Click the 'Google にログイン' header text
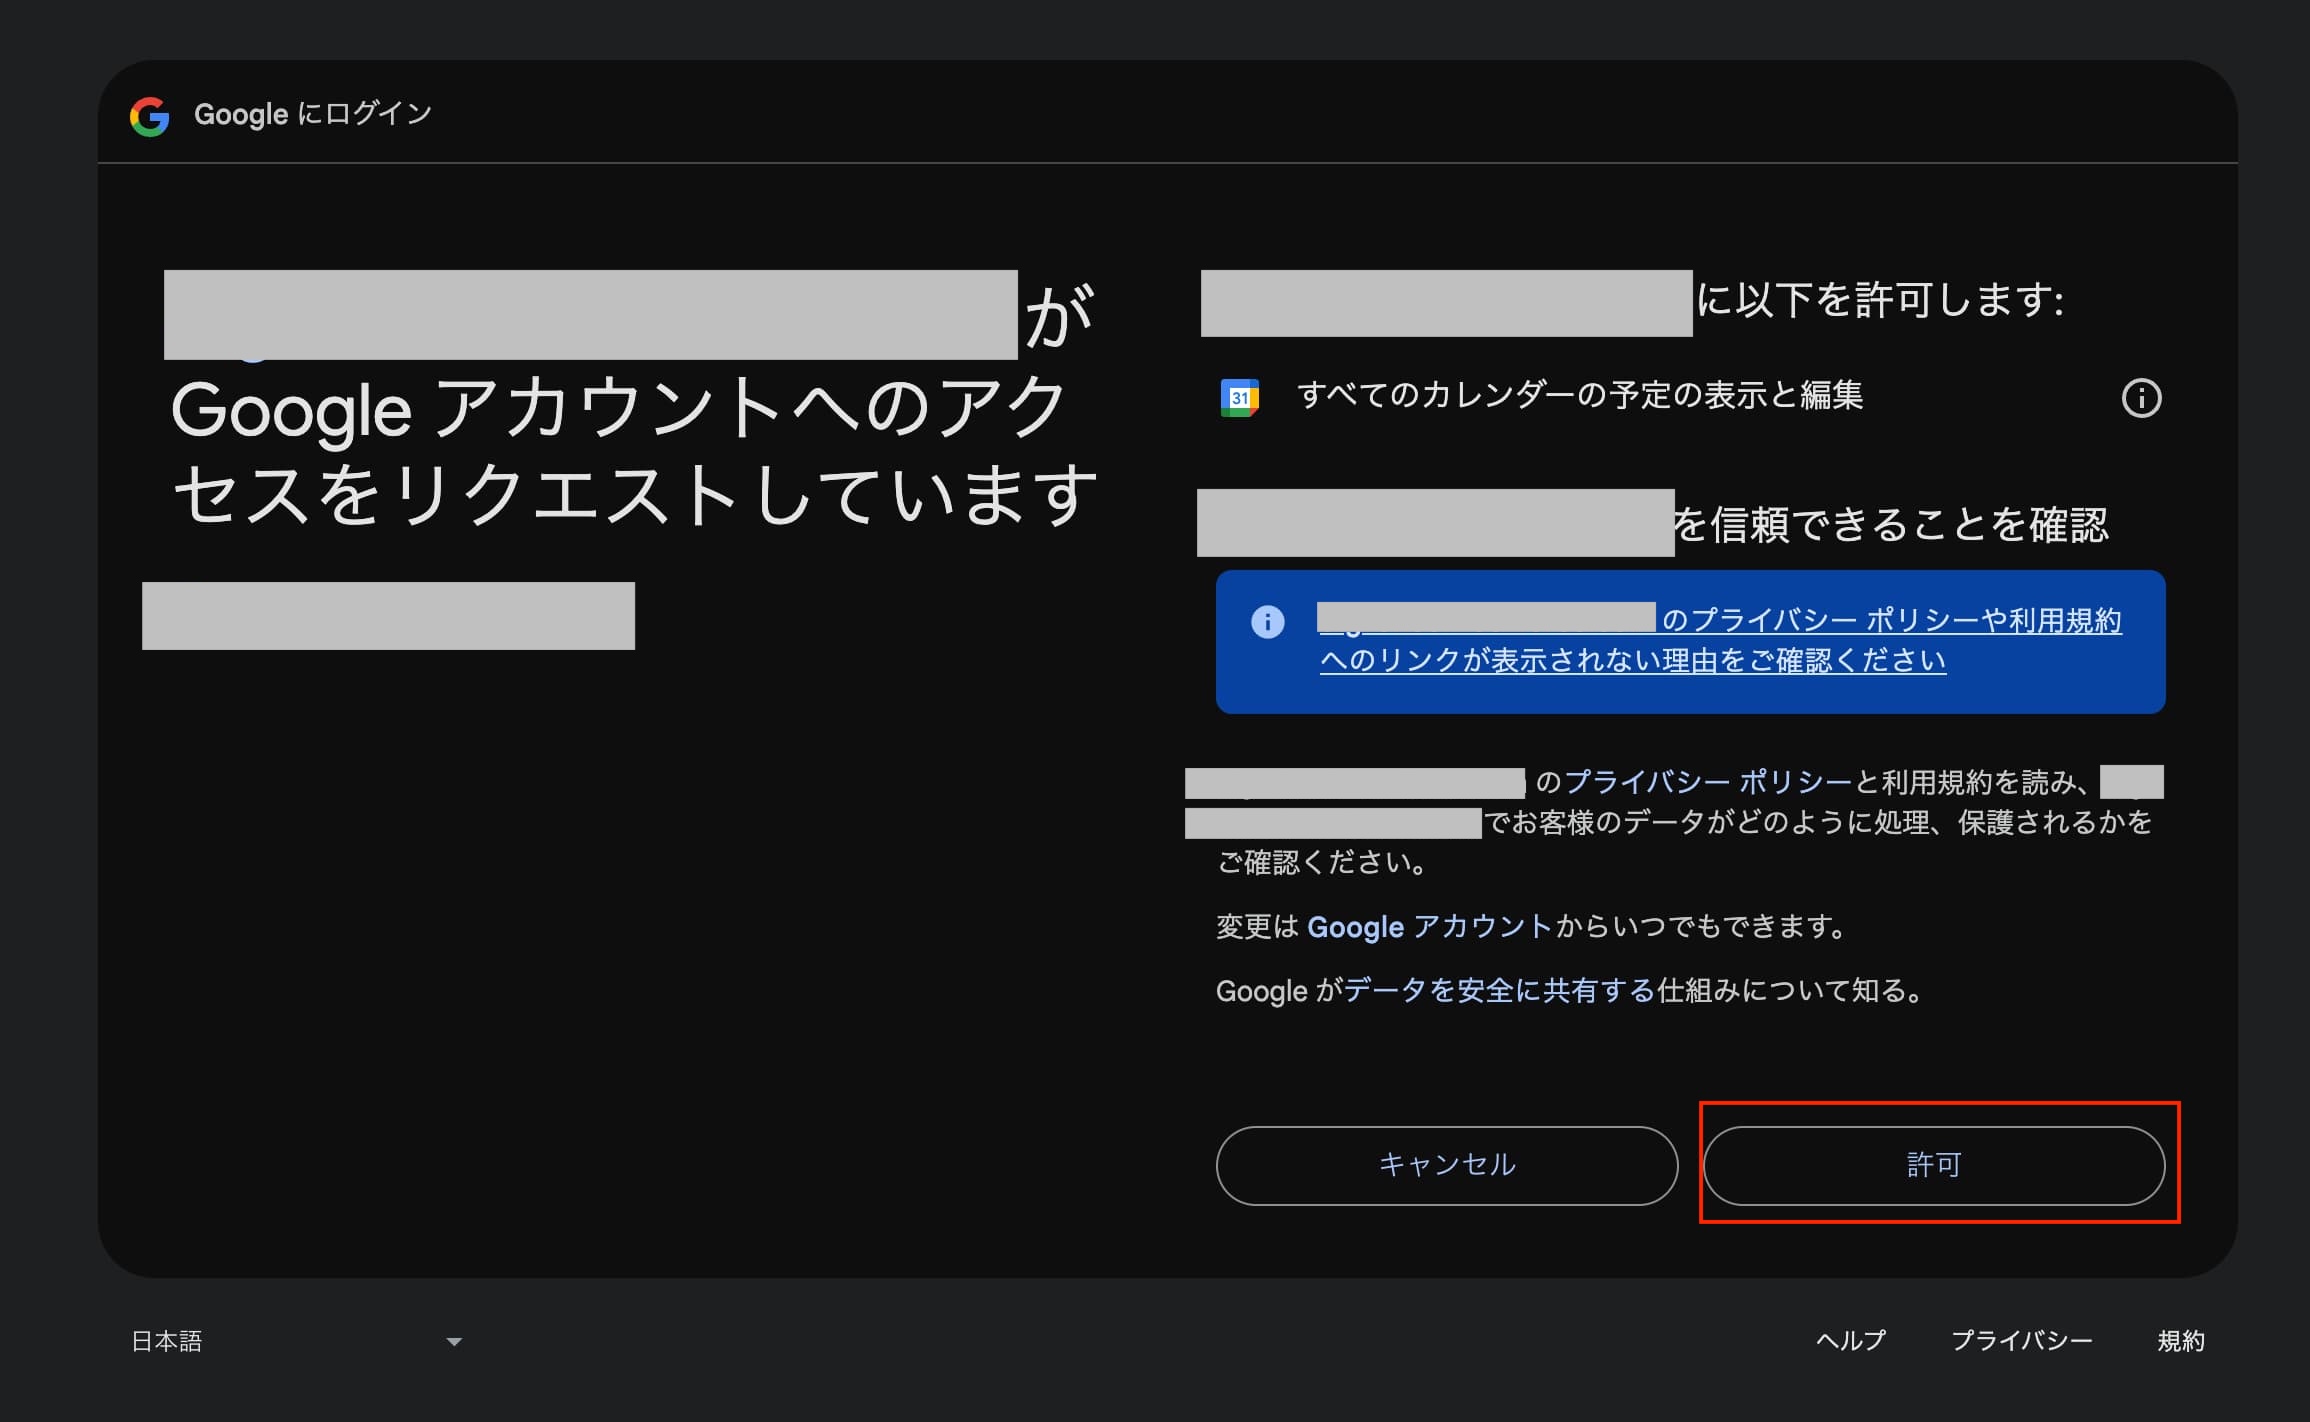 point(313,114)
